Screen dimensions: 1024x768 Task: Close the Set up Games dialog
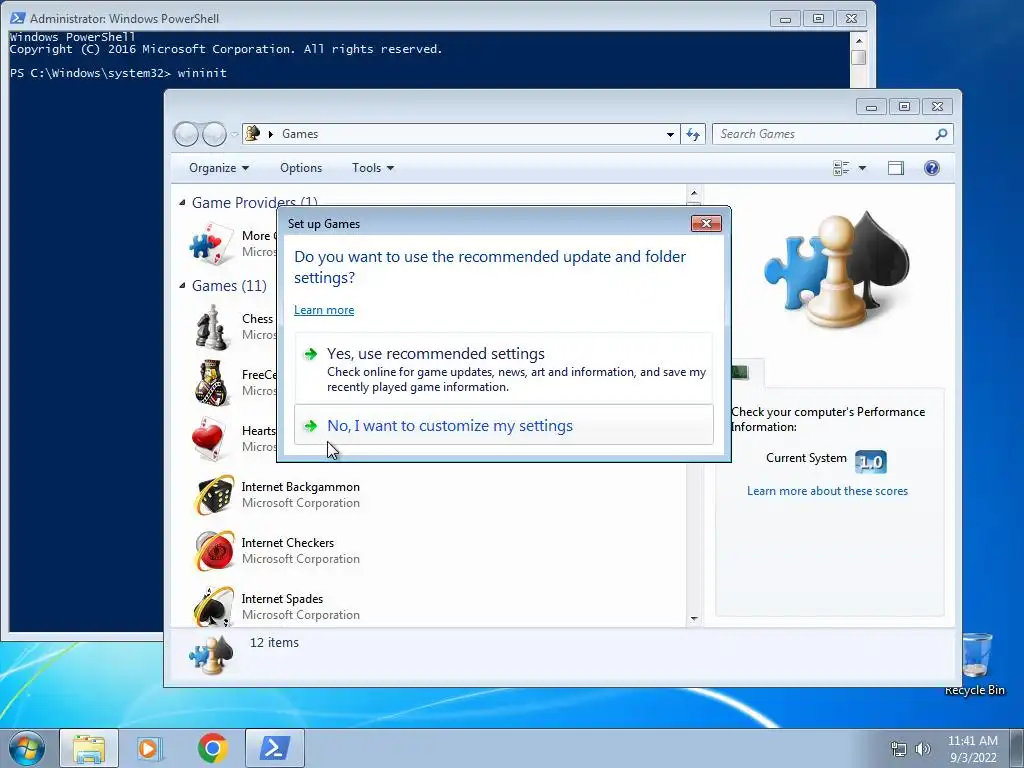point(706,223)
